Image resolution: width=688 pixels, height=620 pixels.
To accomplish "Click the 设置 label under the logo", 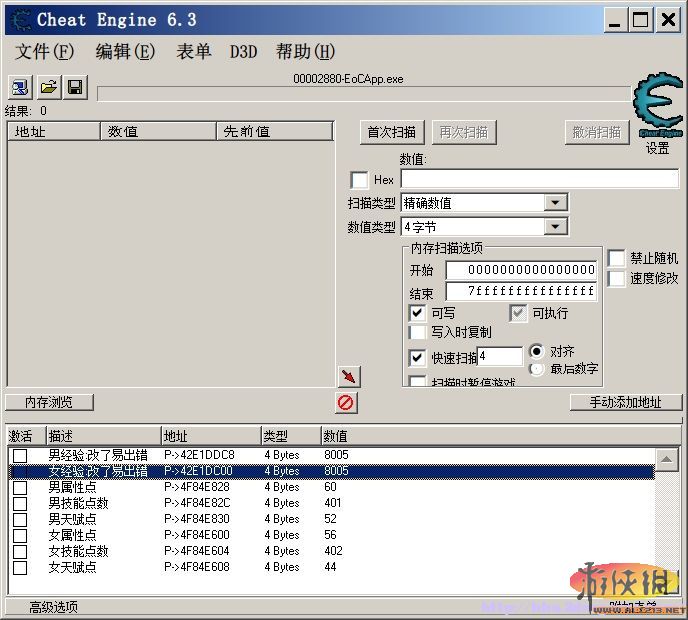I will tap(658, 148).
